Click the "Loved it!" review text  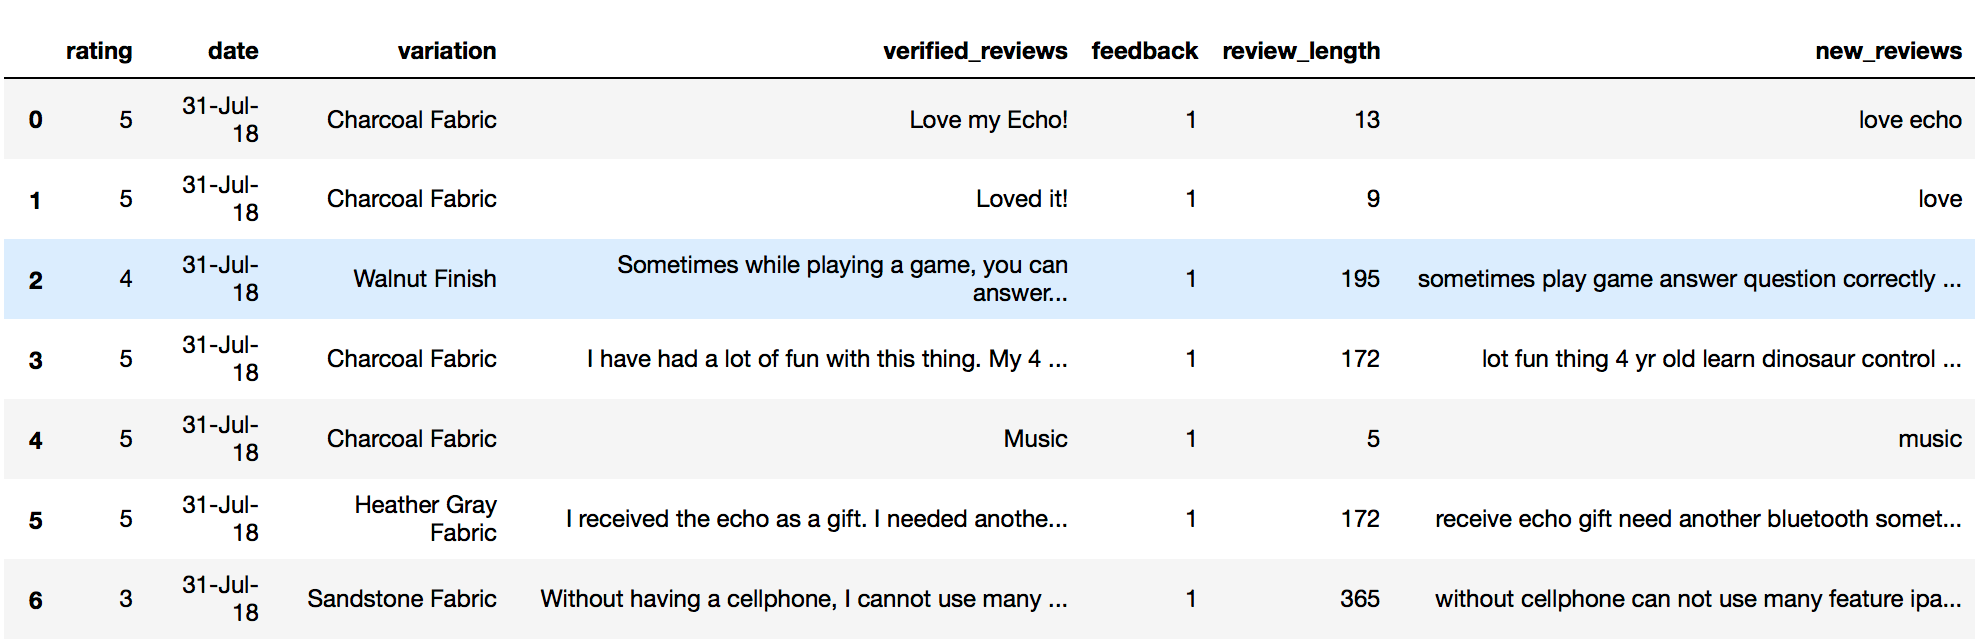click(x=1021, y=199)
